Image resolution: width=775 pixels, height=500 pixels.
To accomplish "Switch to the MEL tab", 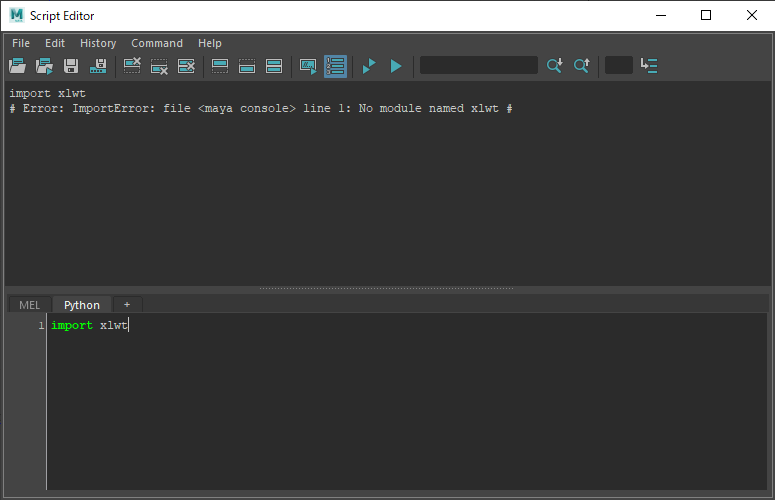I will 30,305.
